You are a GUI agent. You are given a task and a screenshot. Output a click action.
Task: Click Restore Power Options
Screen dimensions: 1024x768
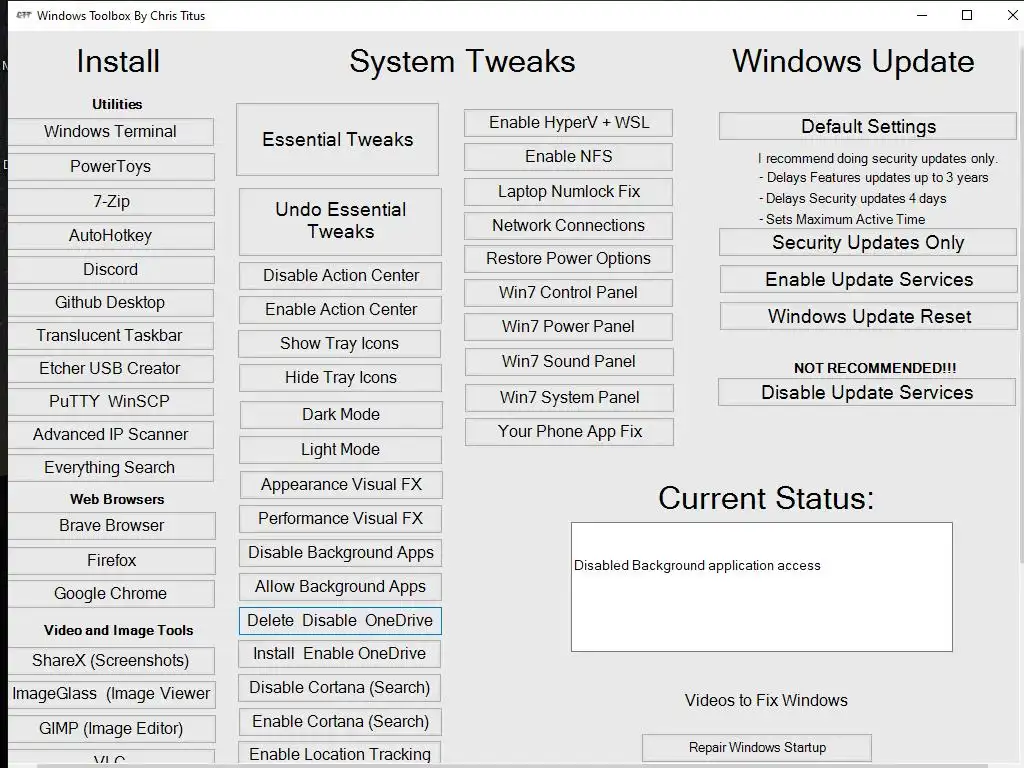(x=568, y=259)
